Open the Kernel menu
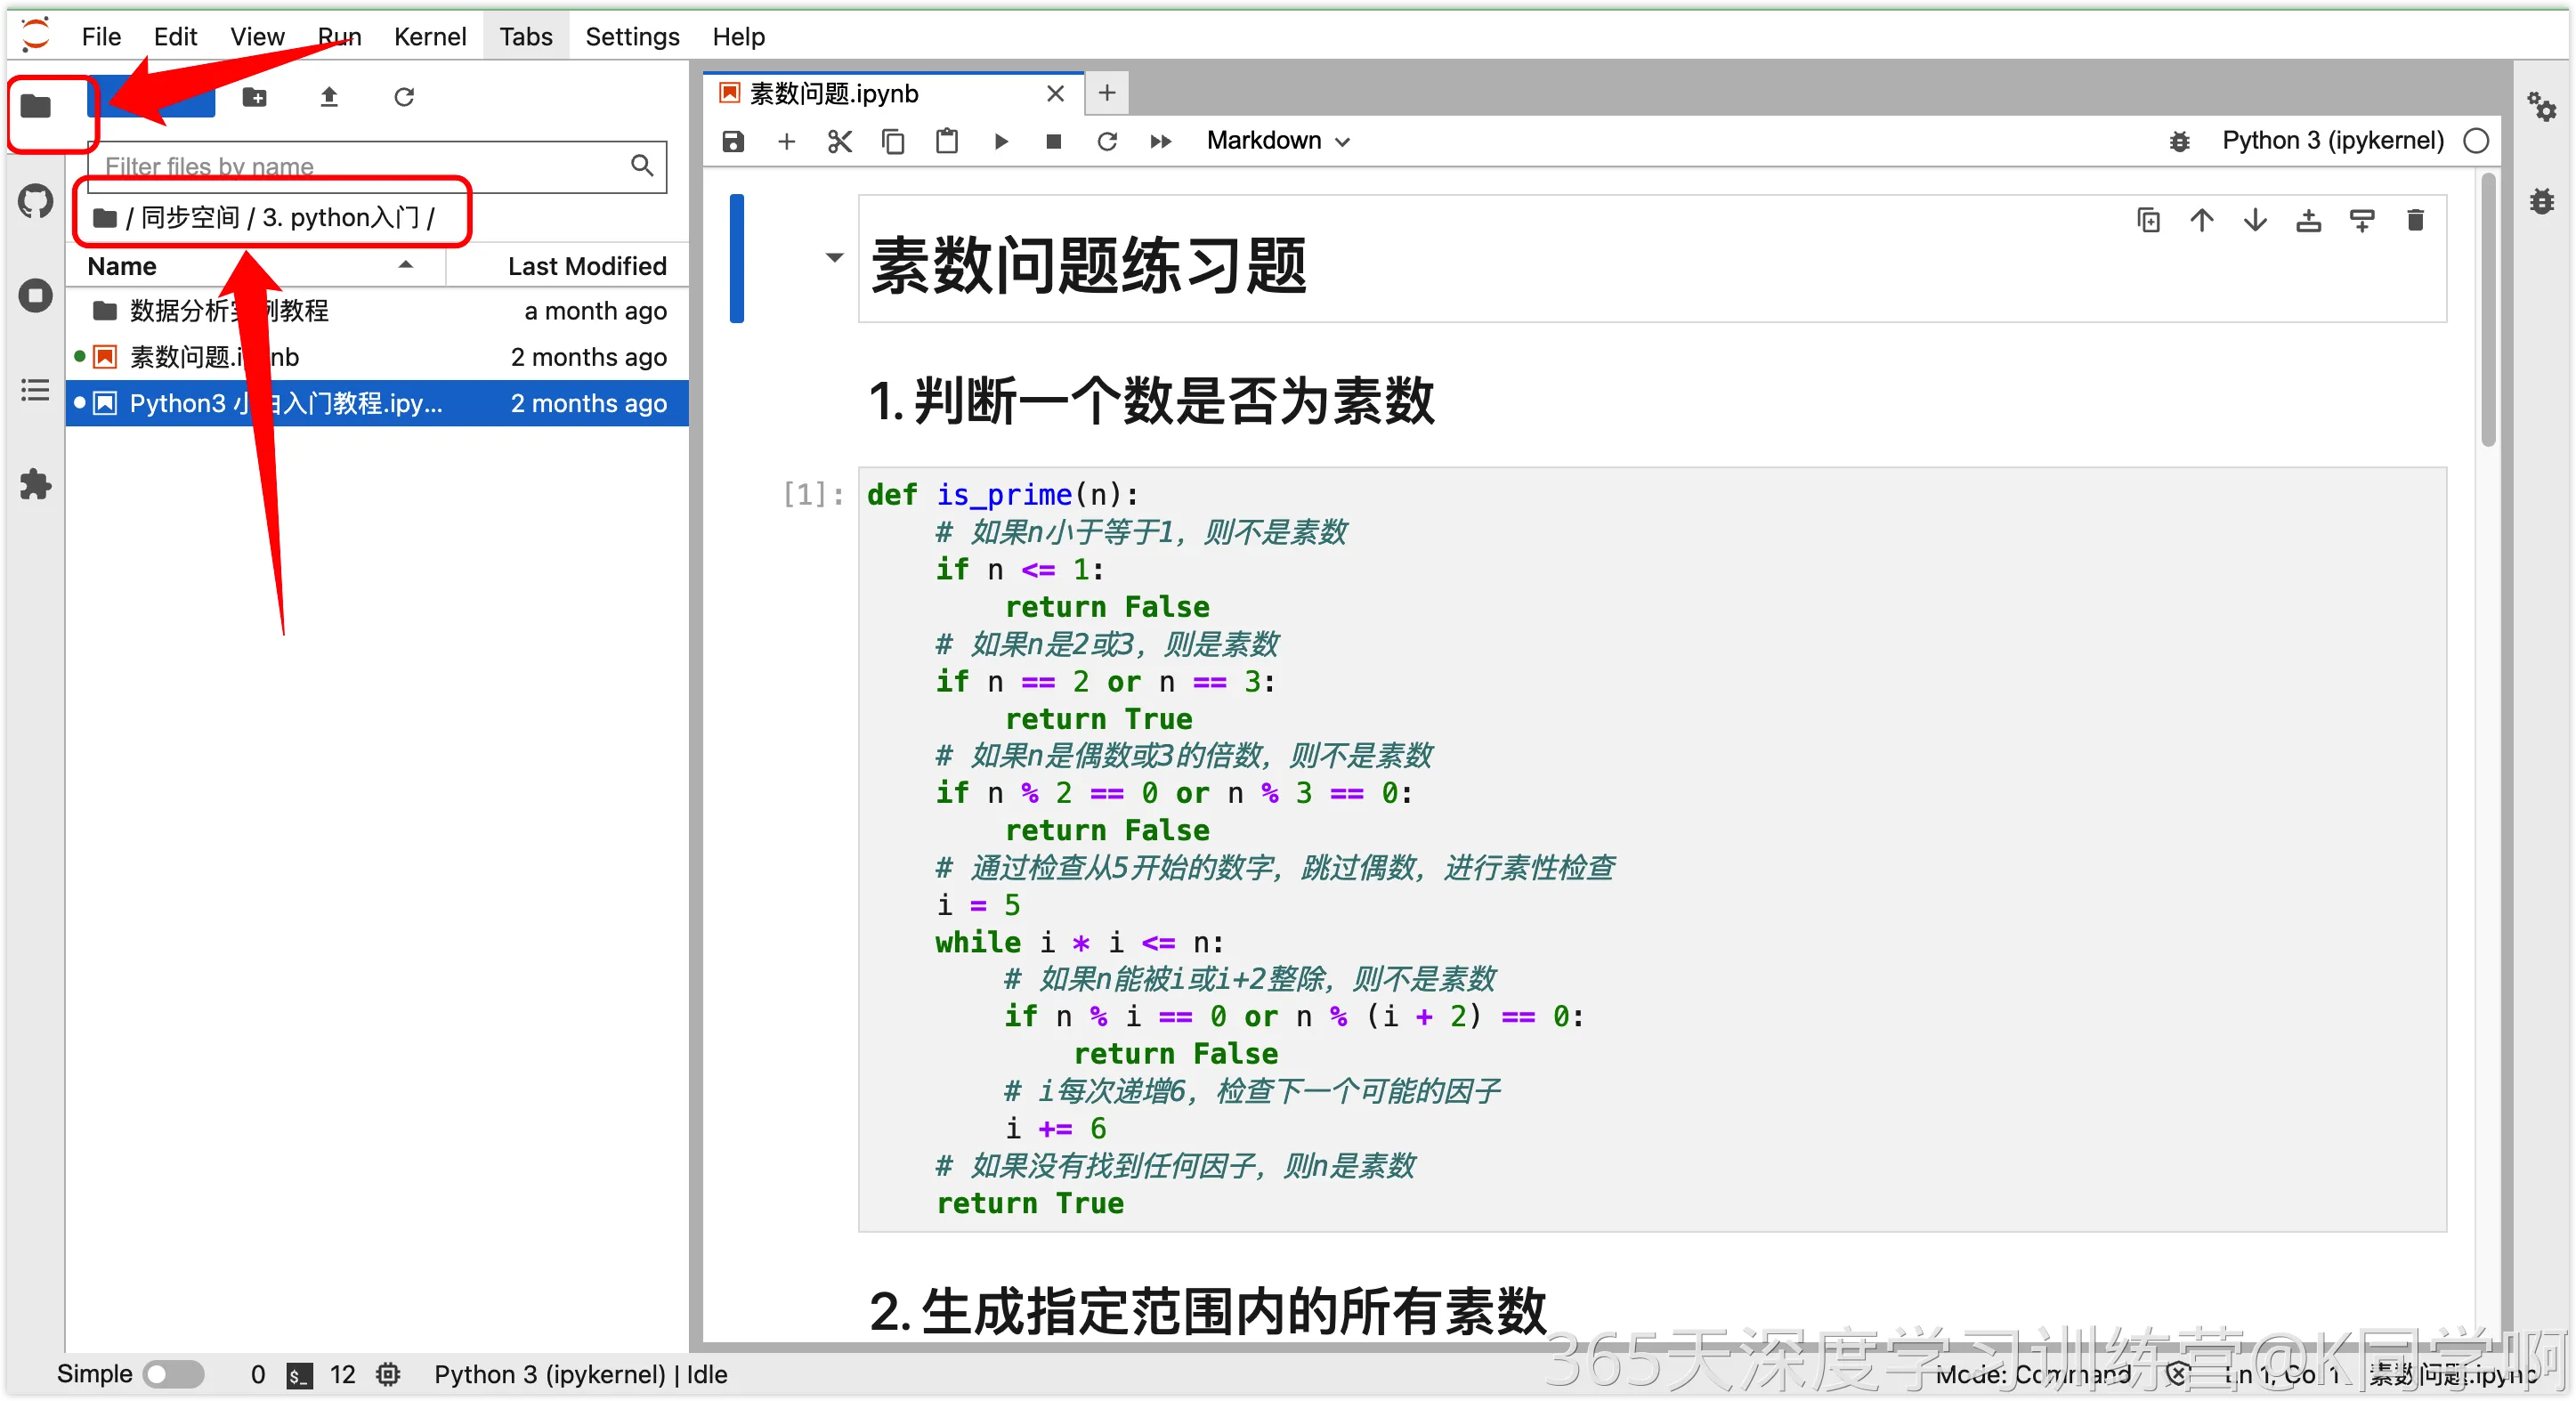 (x=430, y=37)
